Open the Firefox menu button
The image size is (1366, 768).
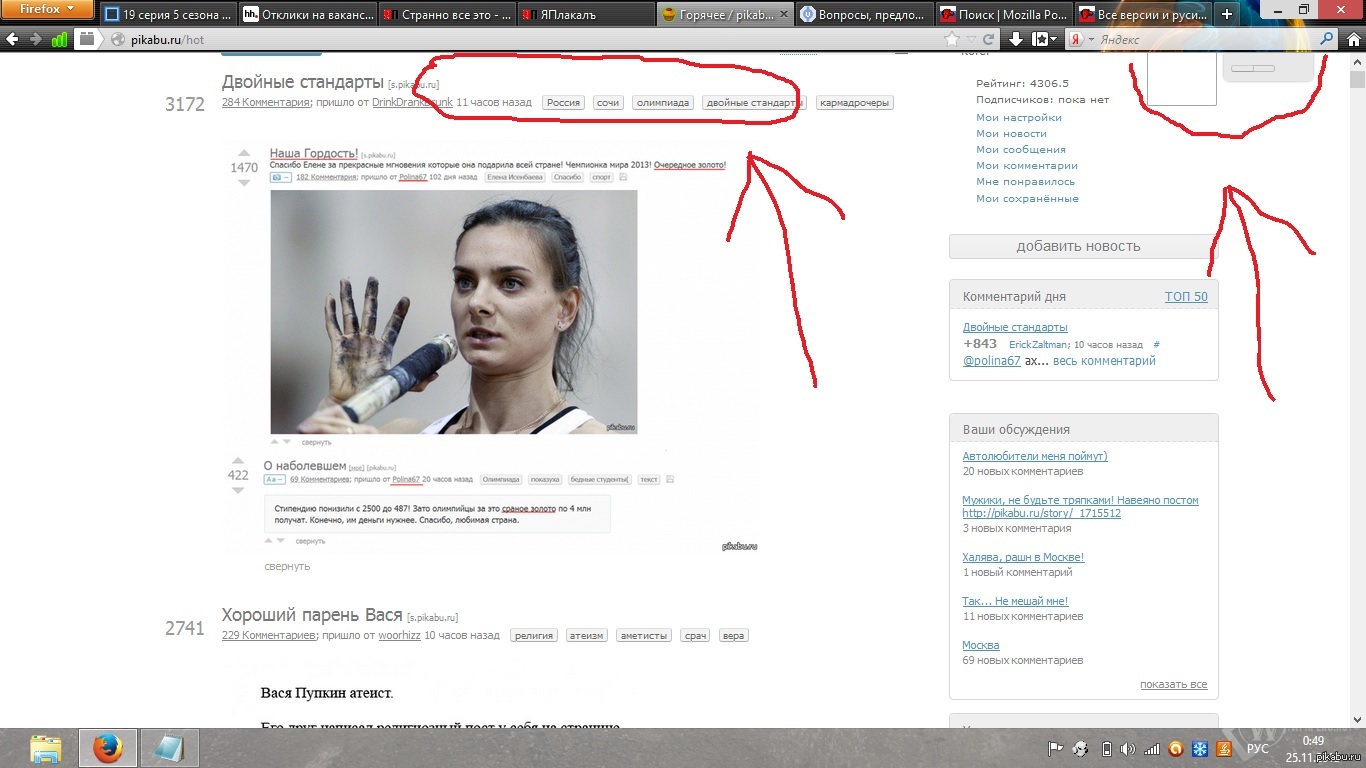click(x=47, y=9)
